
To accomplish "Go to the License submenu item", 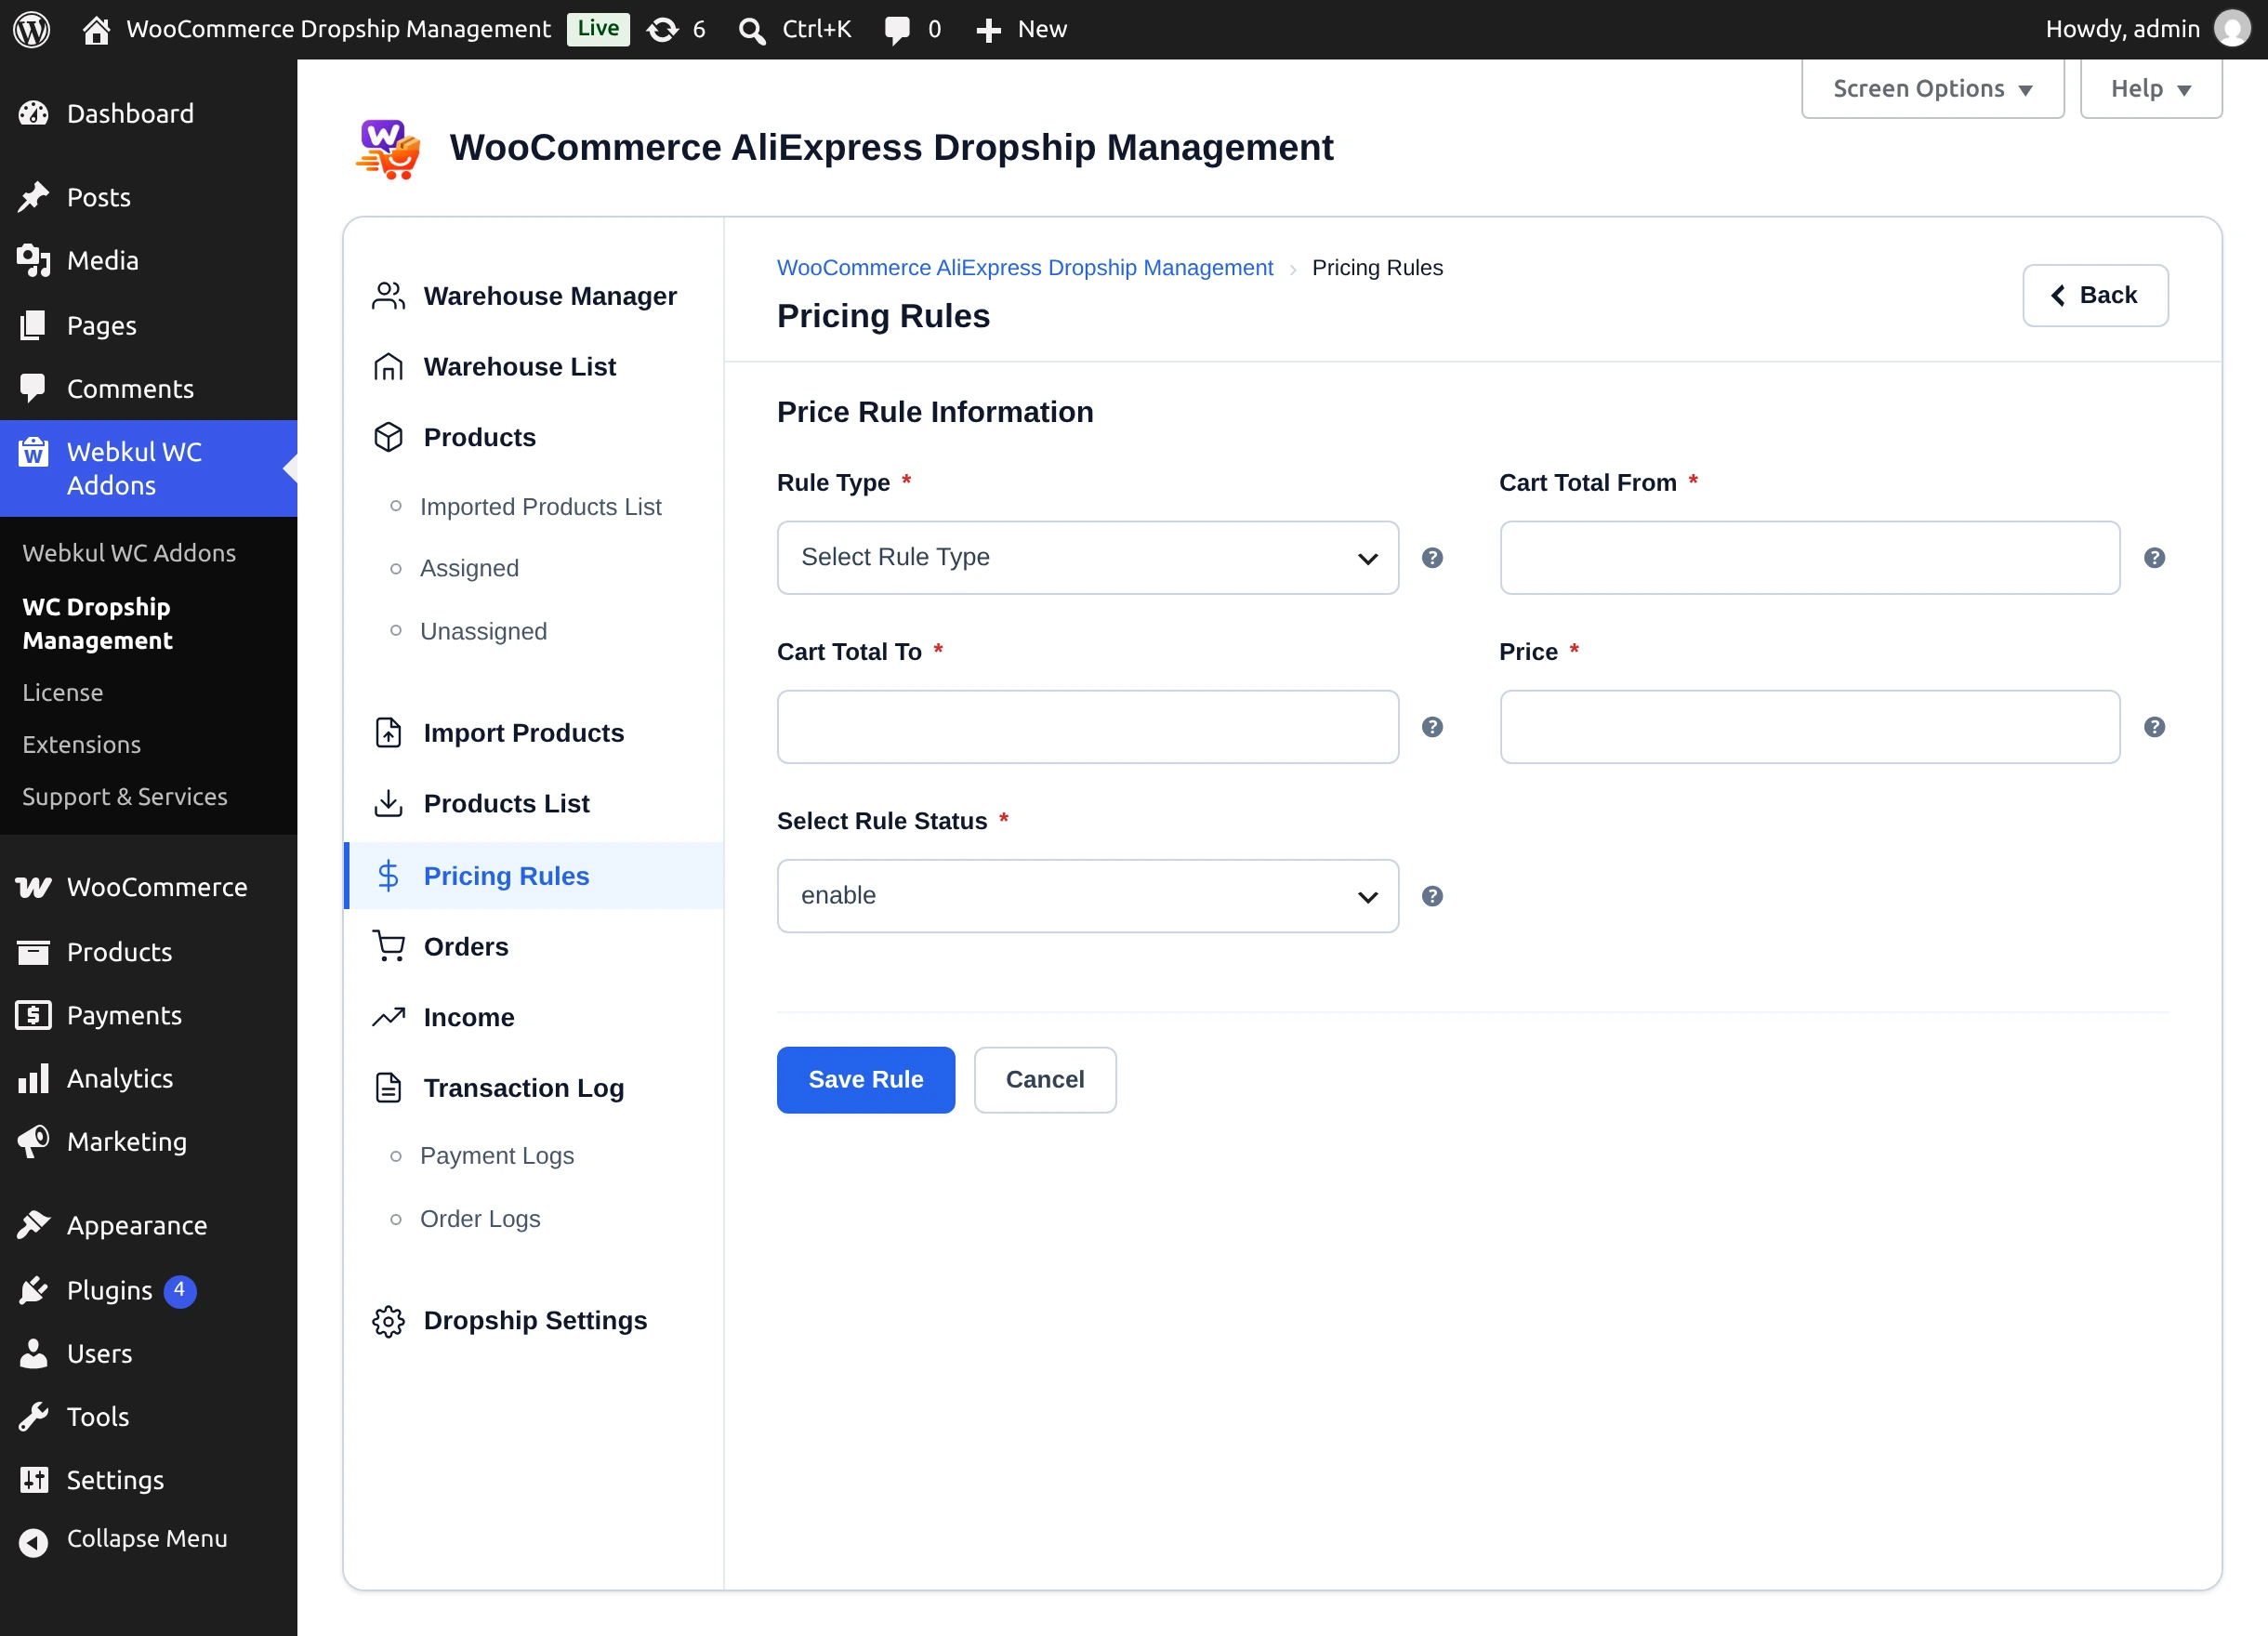I will [x=63, y=693].
